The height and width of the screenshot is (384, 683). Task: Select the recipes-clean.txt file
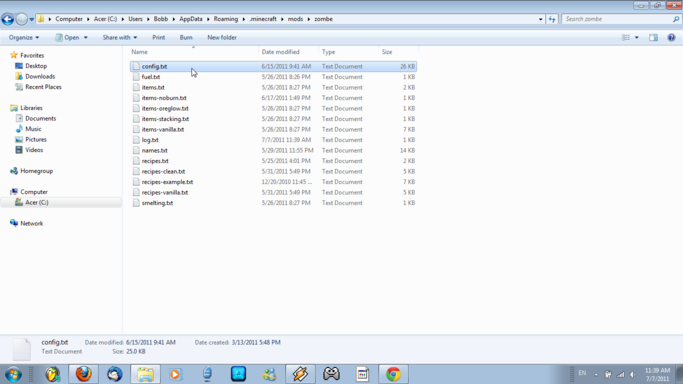274,172
